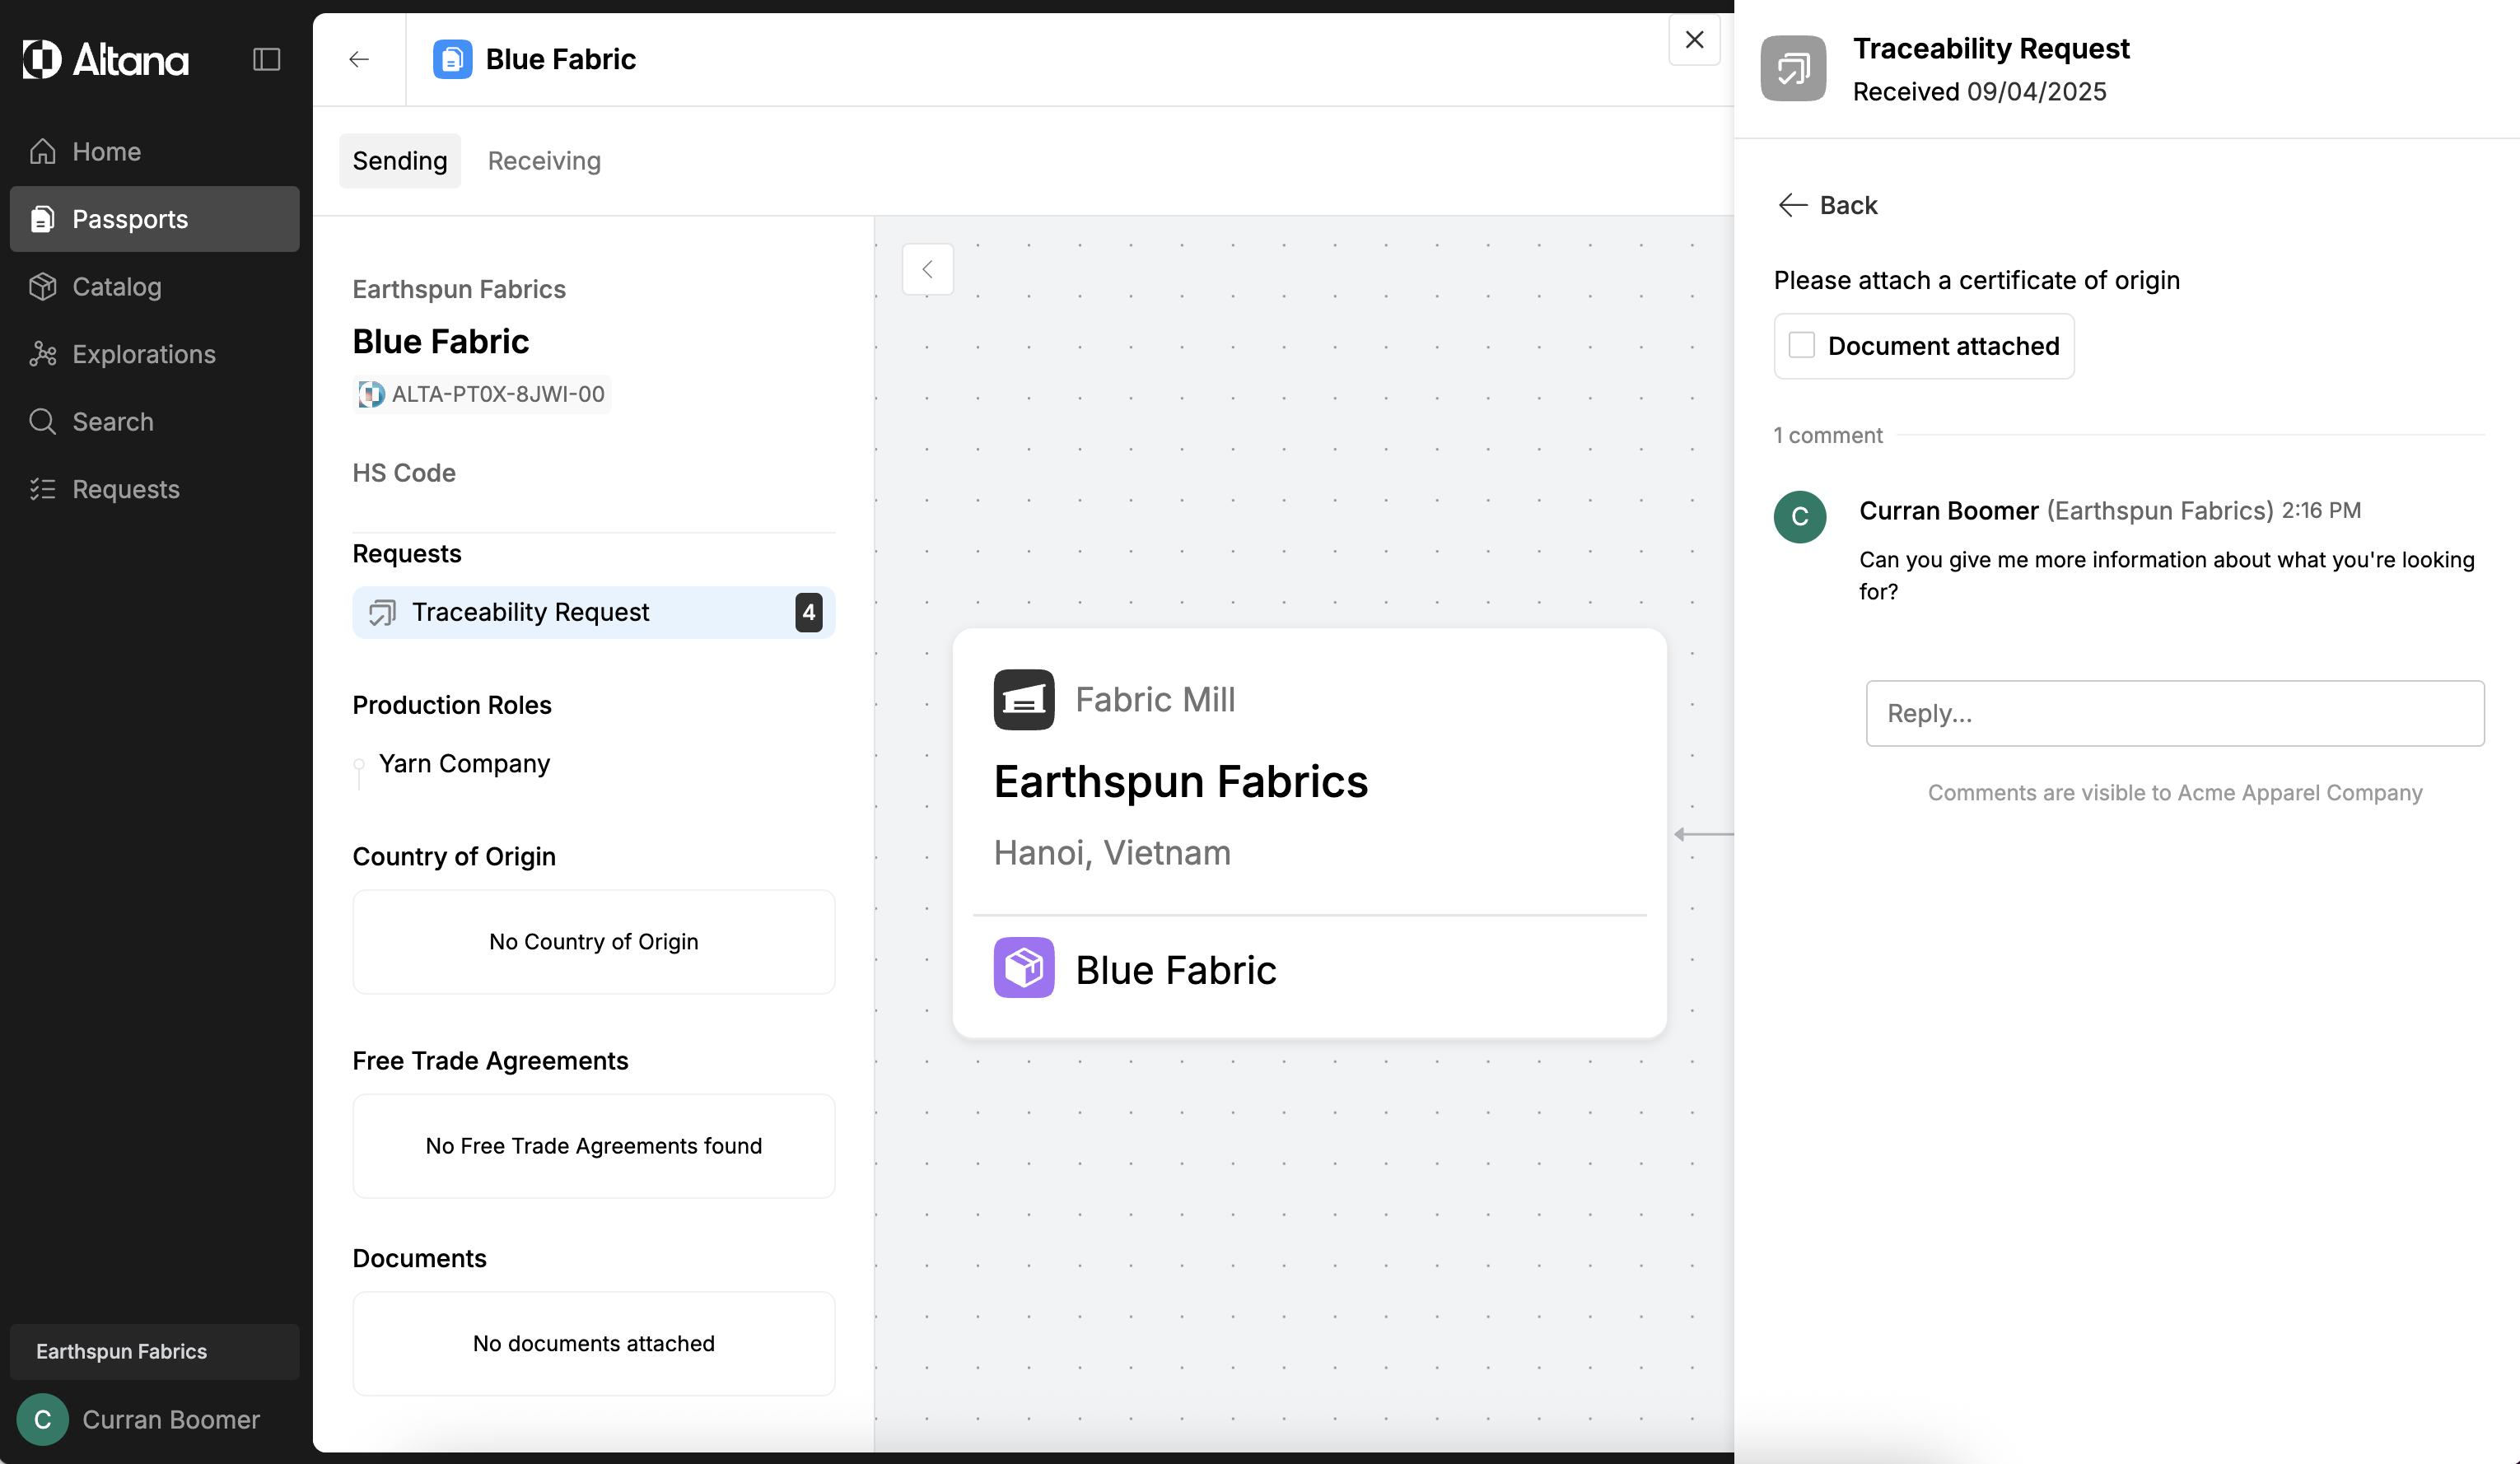
Task: Collapse the details panel with chevron button
Action: [927, 269]
